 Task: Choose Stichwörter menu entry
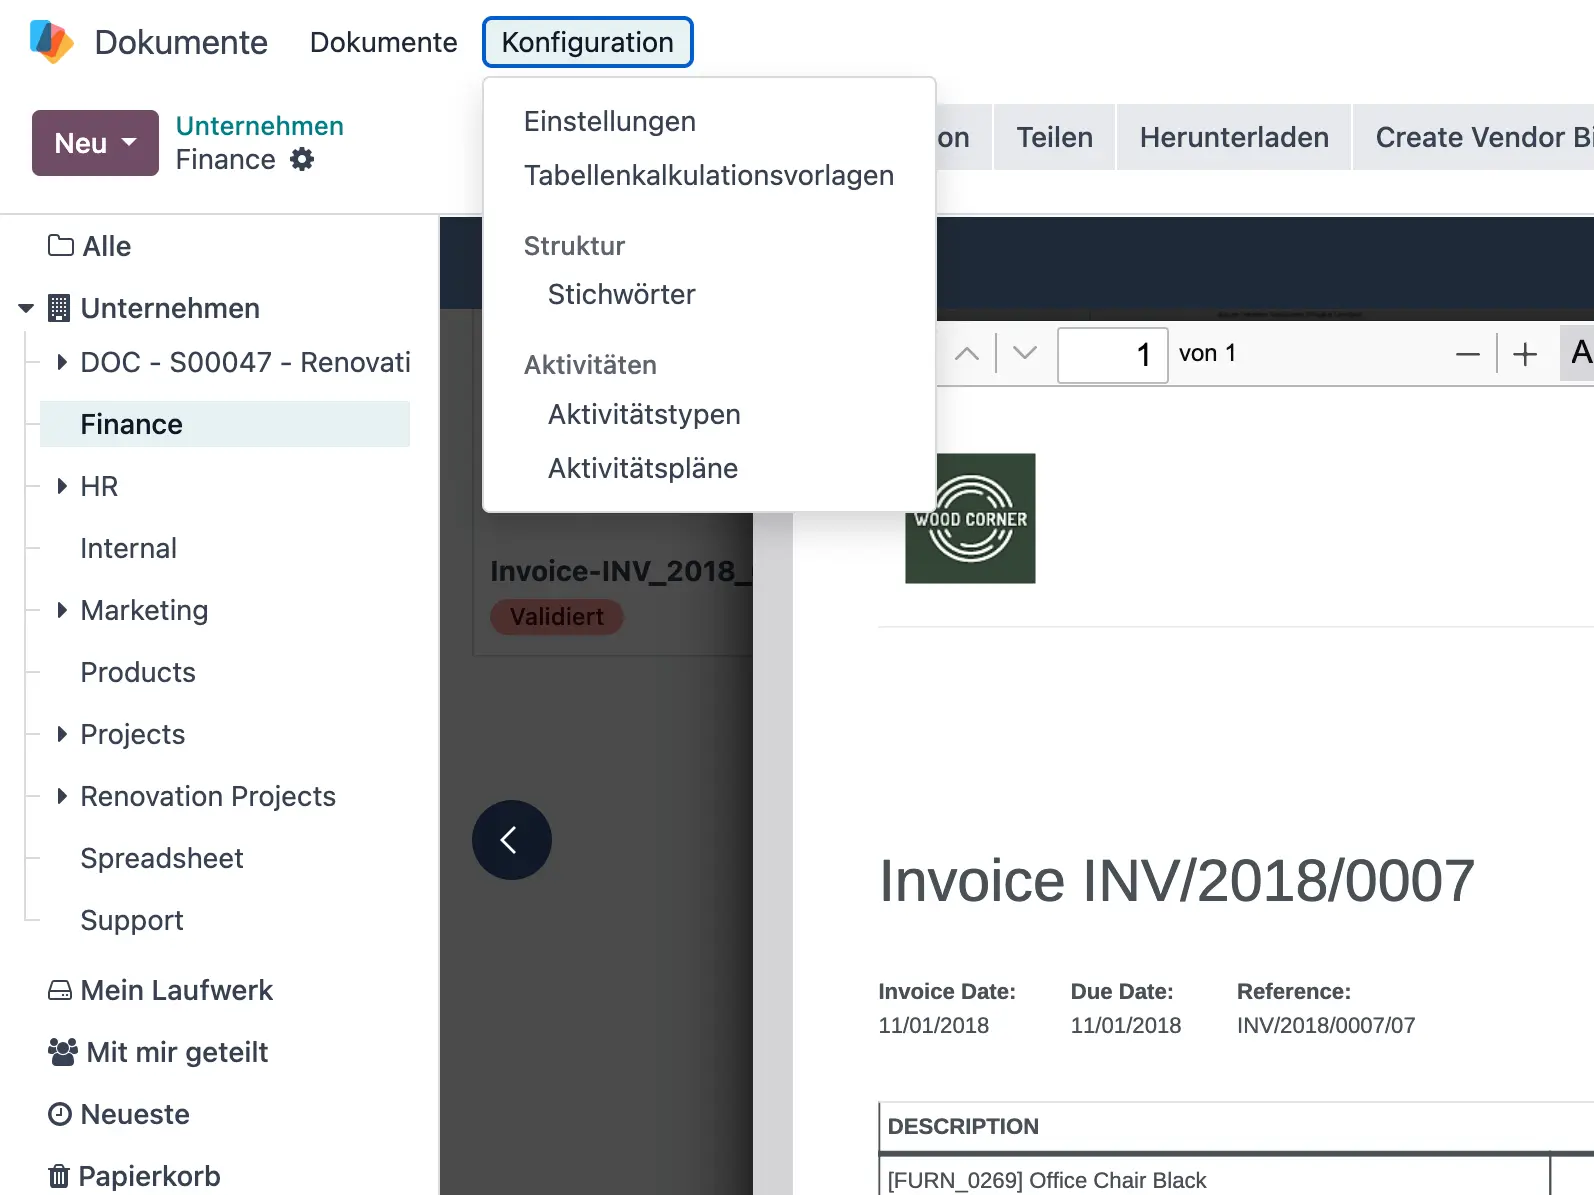coord(621,294)
